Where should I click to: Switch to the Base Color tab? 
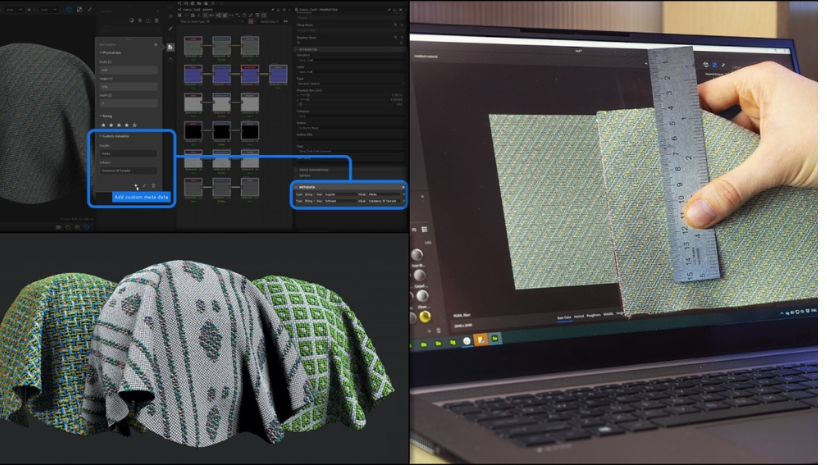pyautogui.click(x=563, y=316)
